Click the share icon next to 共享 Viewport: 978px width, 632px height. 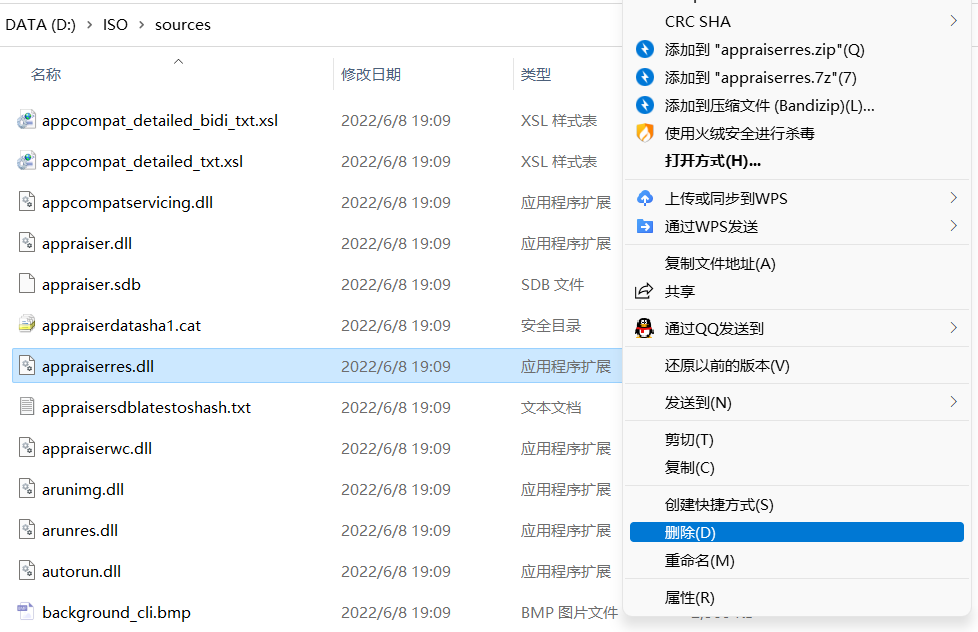tap(645, 292)
